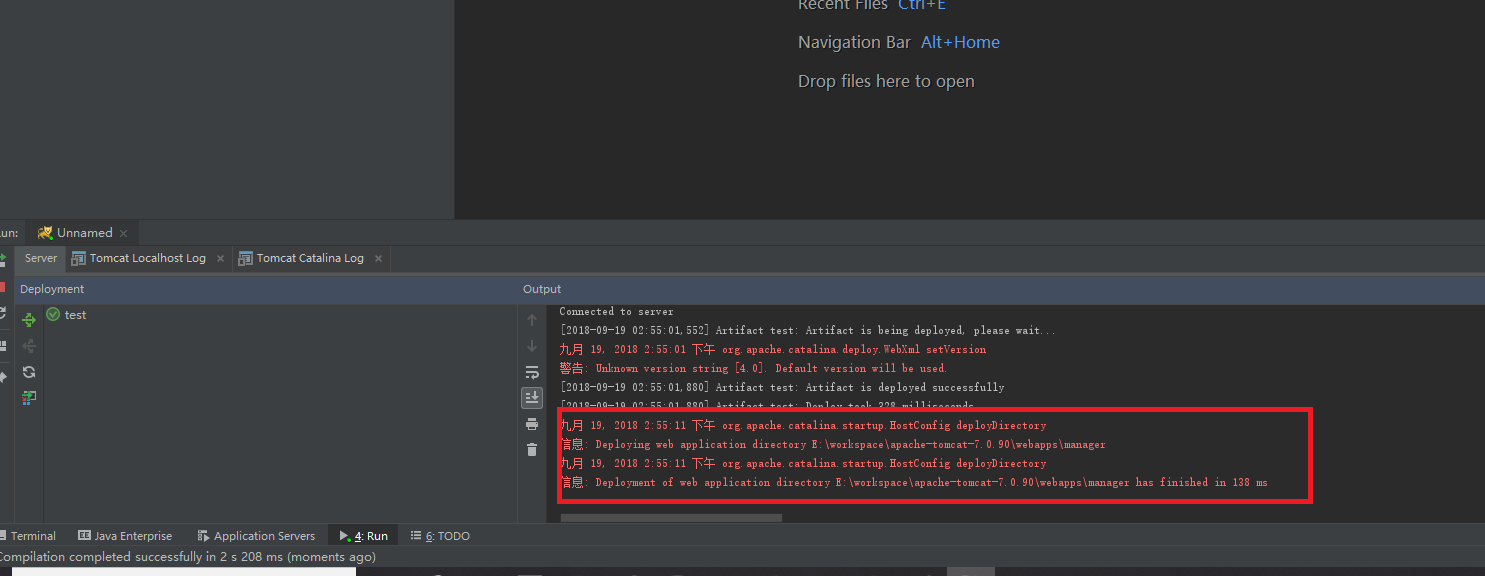Click the Print console output icon

(532, 424)
